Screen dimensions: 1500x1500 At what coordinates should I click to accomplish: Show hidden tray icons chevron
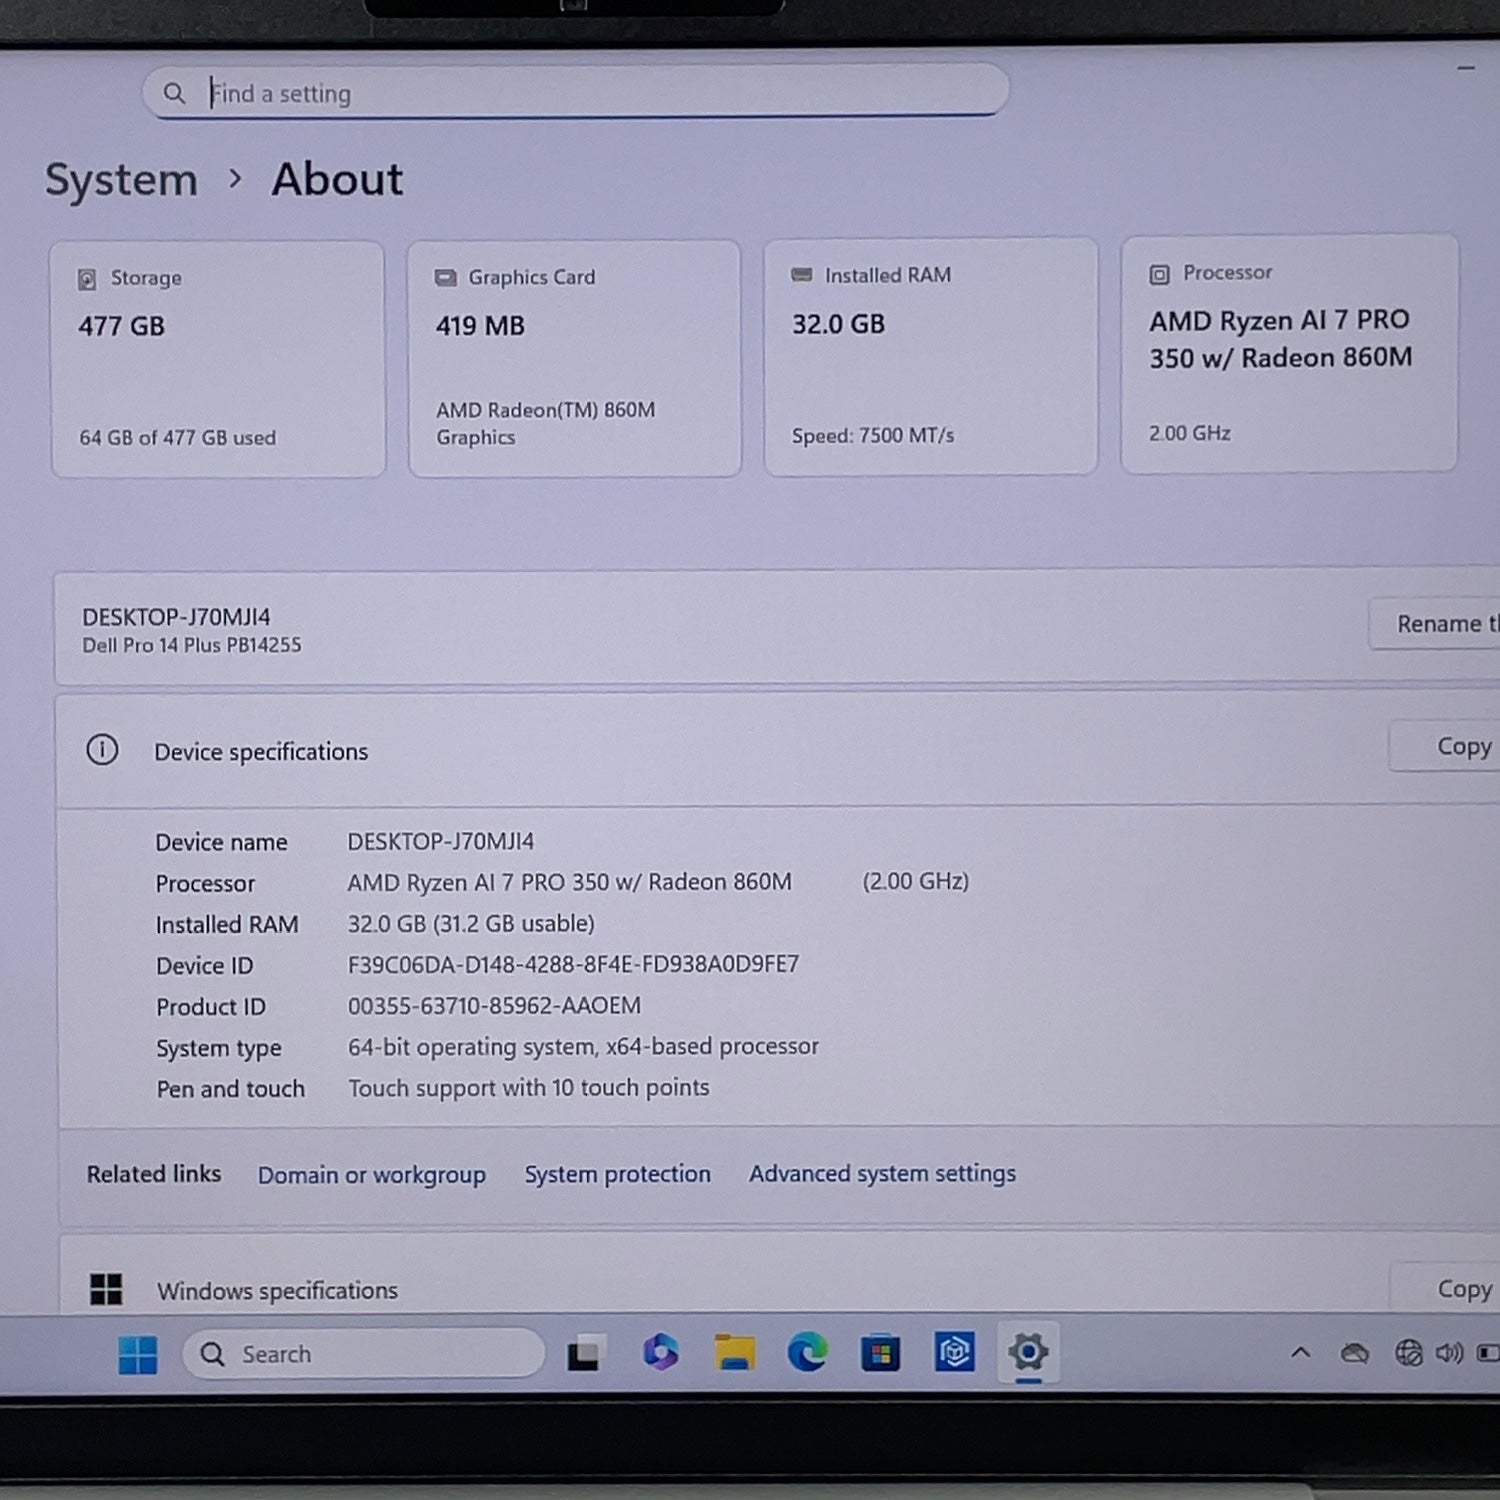pyautogui.click(x=1300, y=1353)
